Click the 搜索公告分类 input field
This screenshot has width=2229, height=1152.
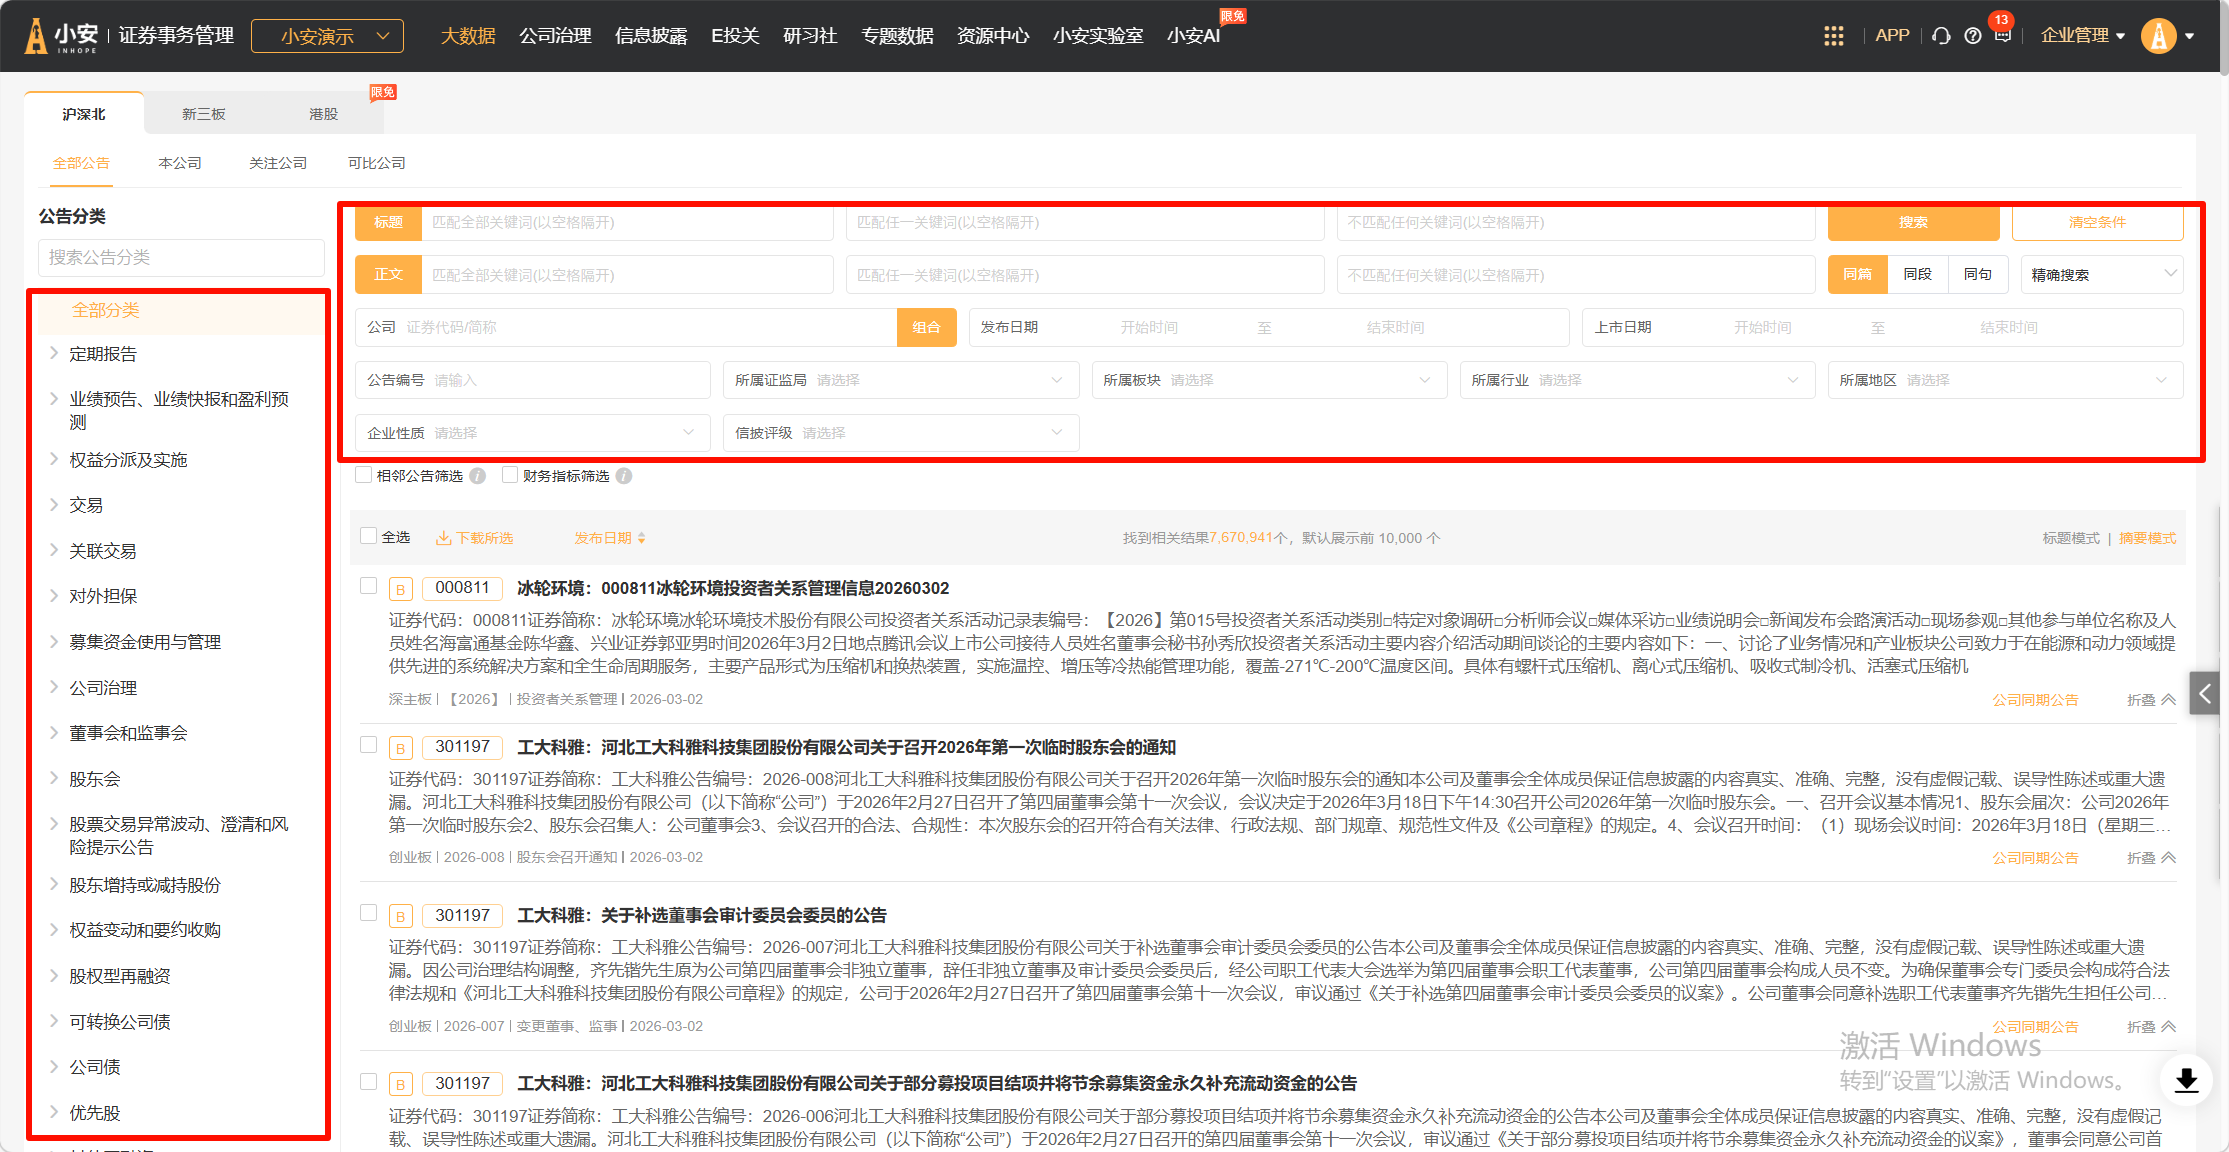(181, 257)
